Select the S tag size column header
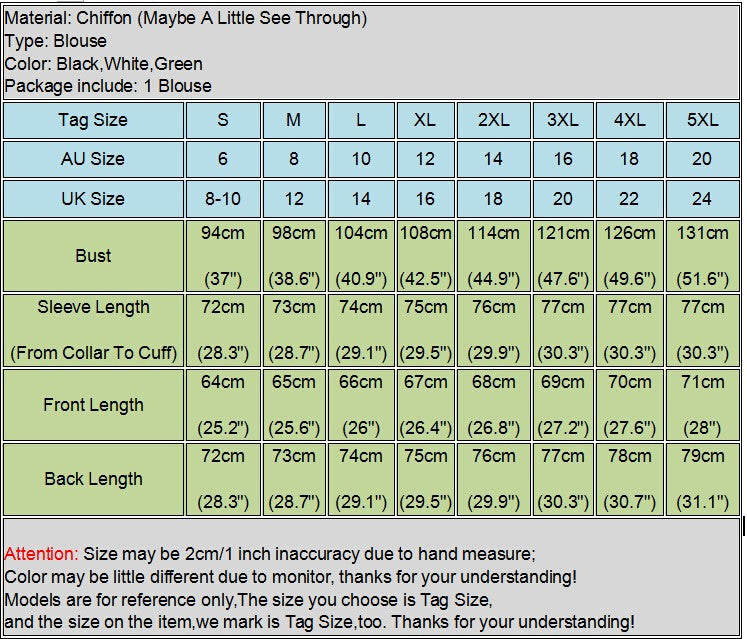 pos(223,120)
